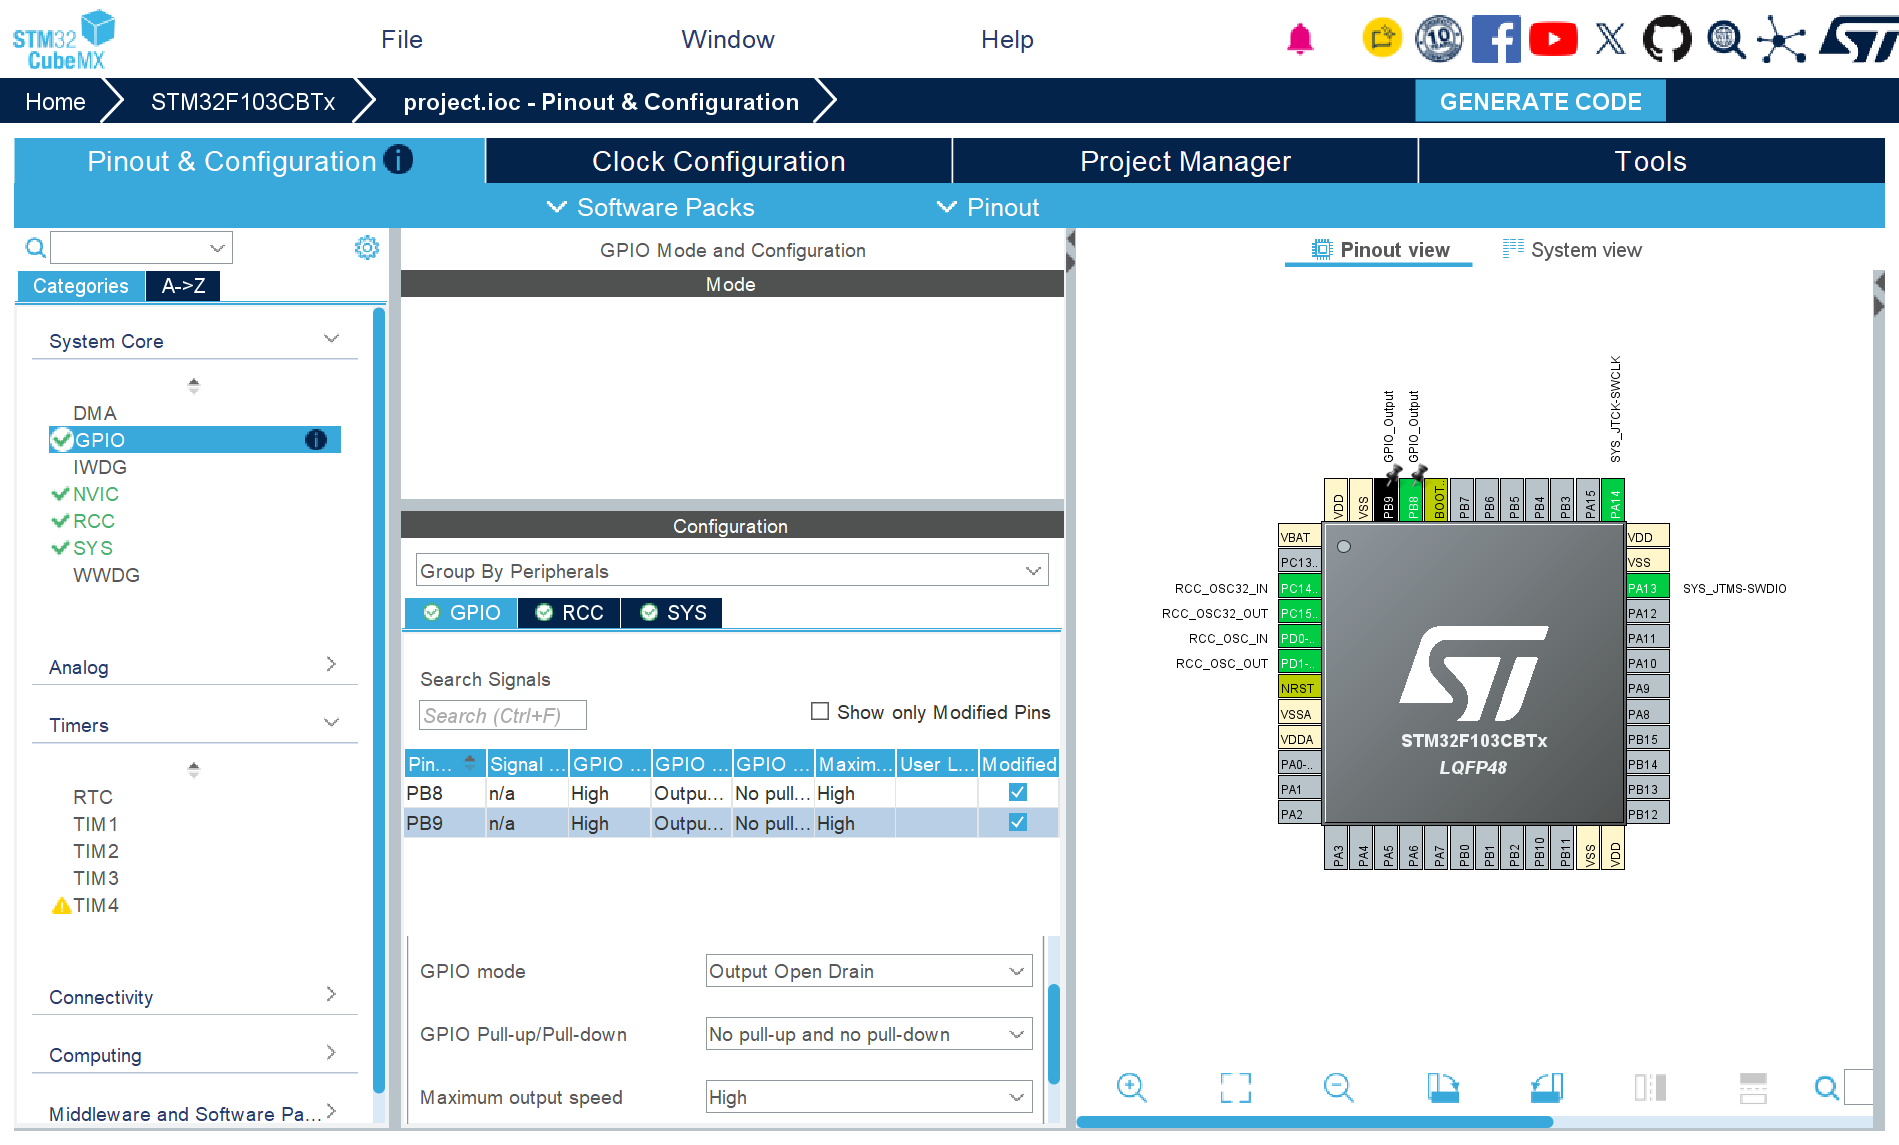Open the Group By Peripherals dropdown
1899x1145 pixels.
[x=732, y=570]
